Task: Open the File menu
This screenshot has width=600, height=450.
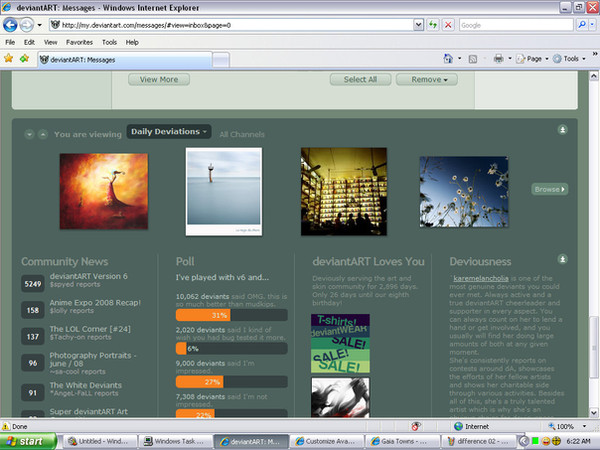Action: [10, 42]
